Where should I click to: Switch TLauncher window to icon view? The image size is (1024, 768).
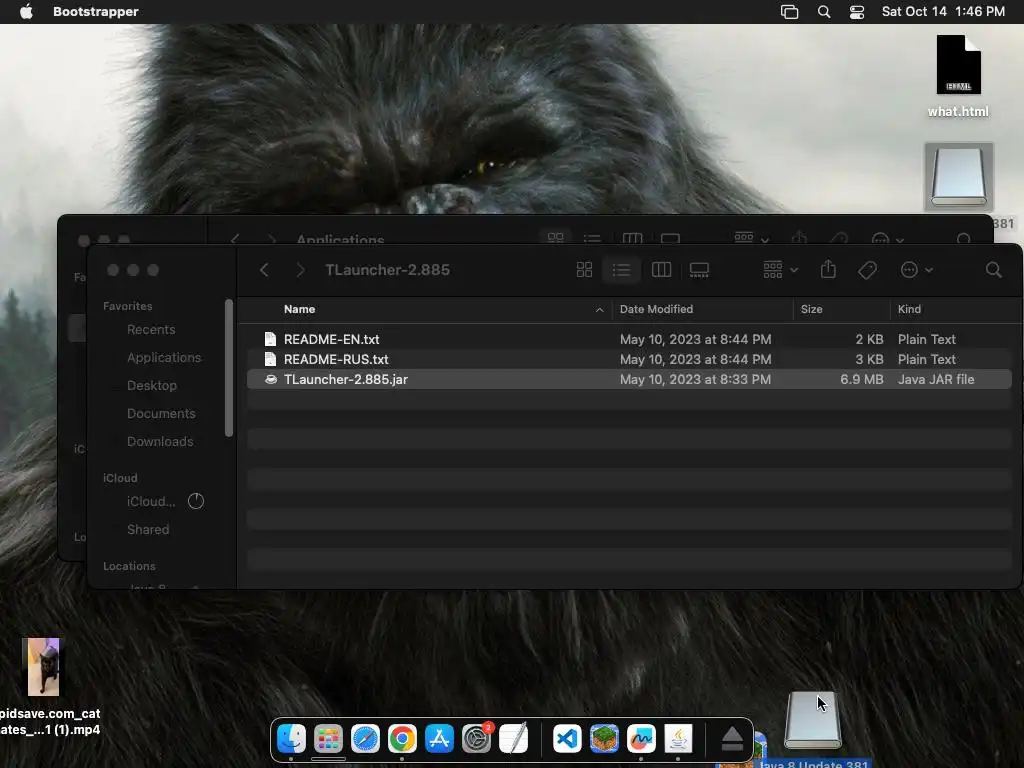584,270
